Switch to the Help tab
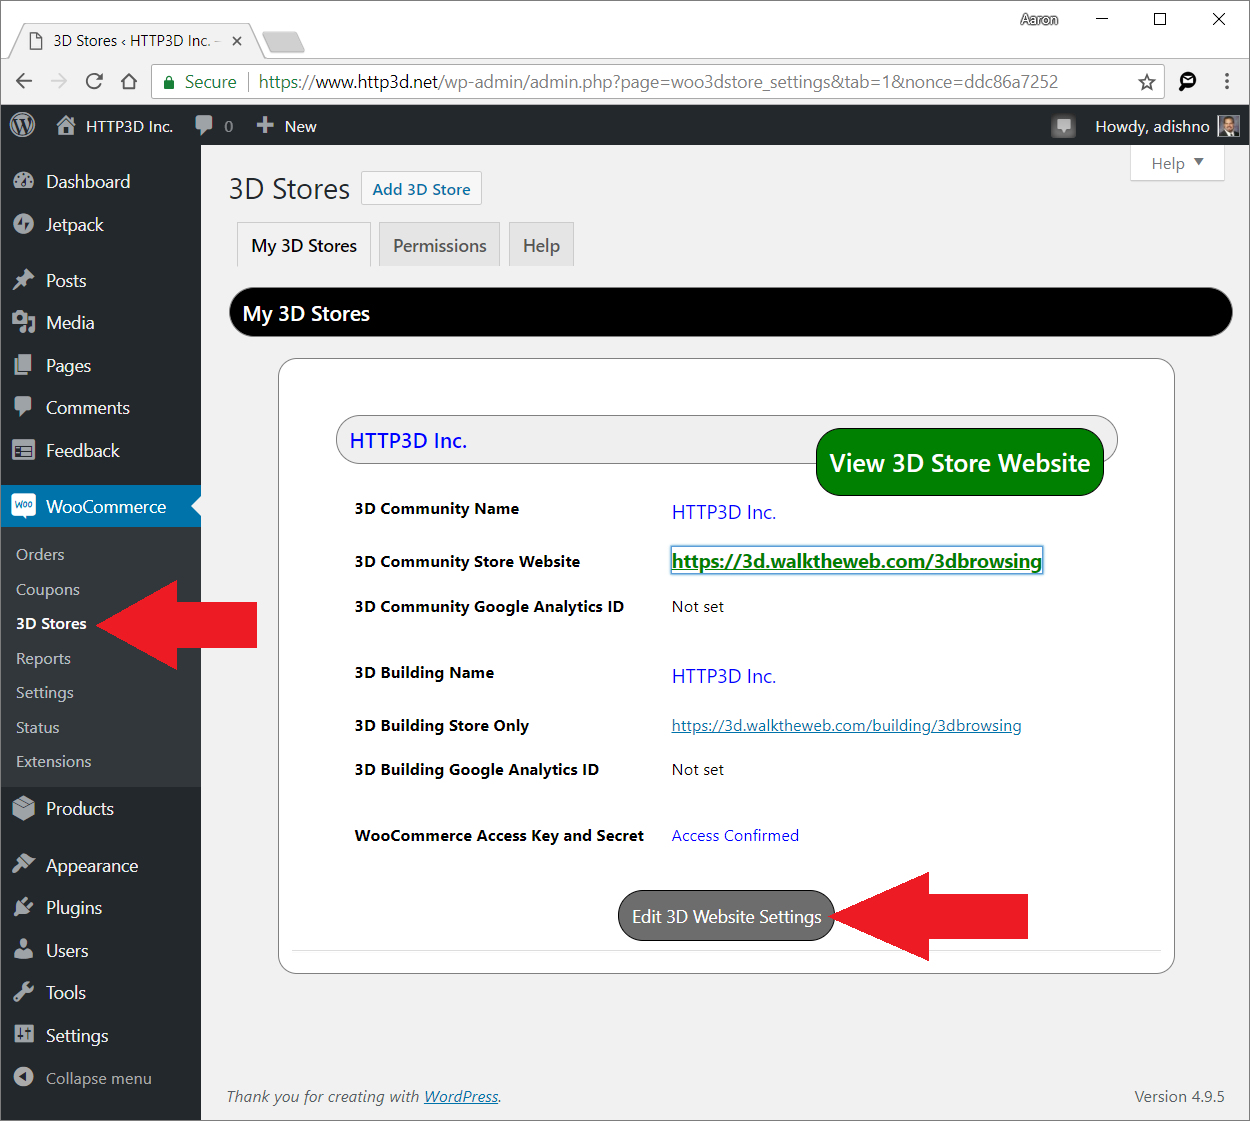Image resolution: width=1250 pixels, height=1121 pixels. (541, 245)
